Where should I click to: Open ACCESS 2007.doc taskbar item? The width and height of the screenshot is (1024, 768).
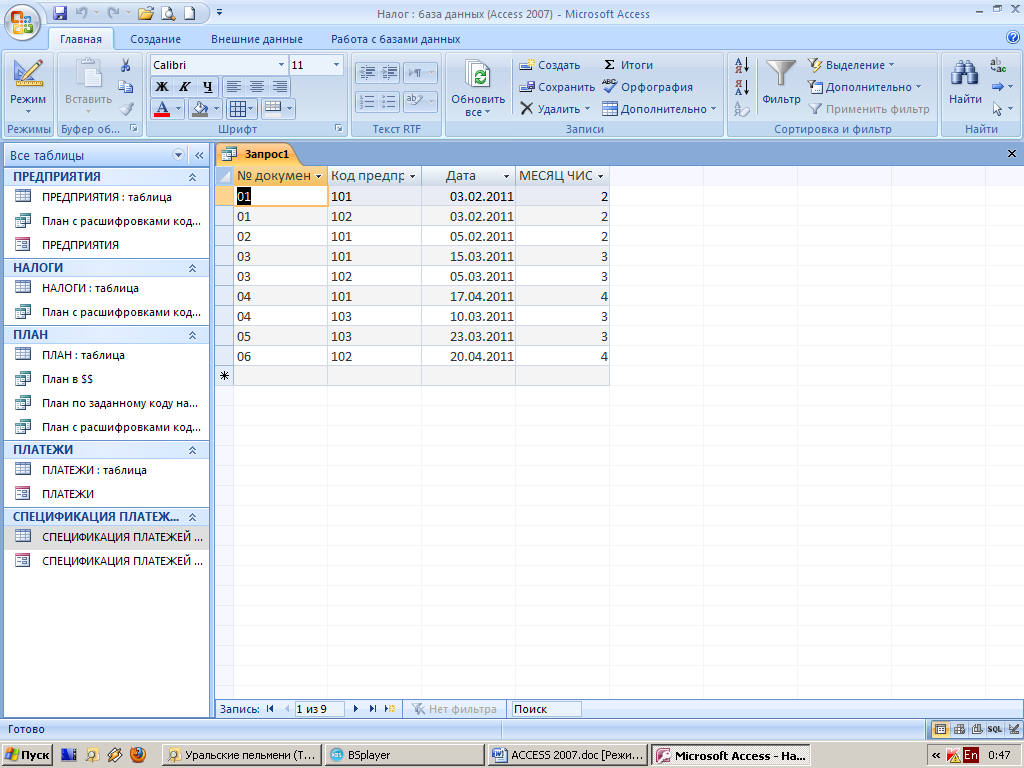point(569,755)
